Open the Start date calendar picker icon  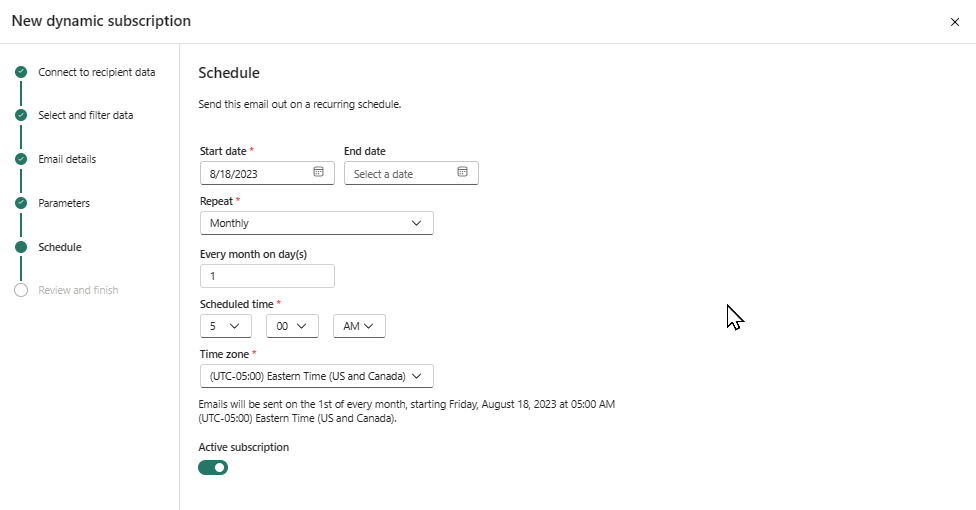318,172
